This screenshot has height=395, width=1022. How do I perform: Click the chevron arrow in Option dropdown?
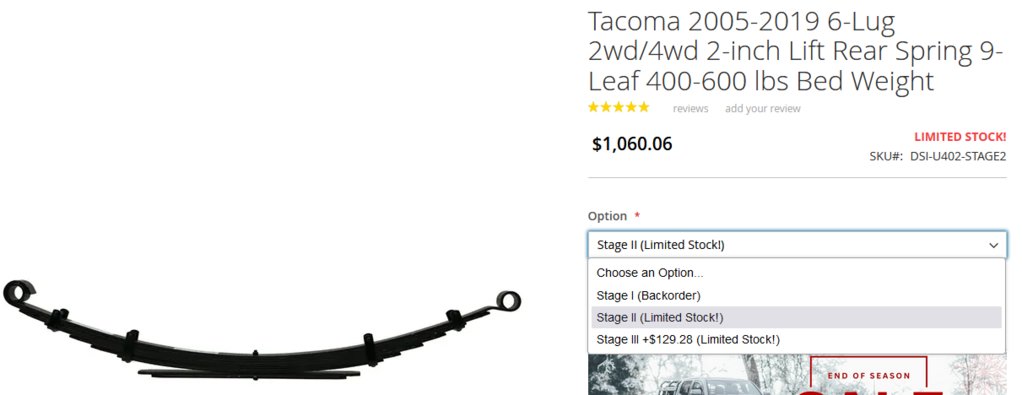click(993, 246)
